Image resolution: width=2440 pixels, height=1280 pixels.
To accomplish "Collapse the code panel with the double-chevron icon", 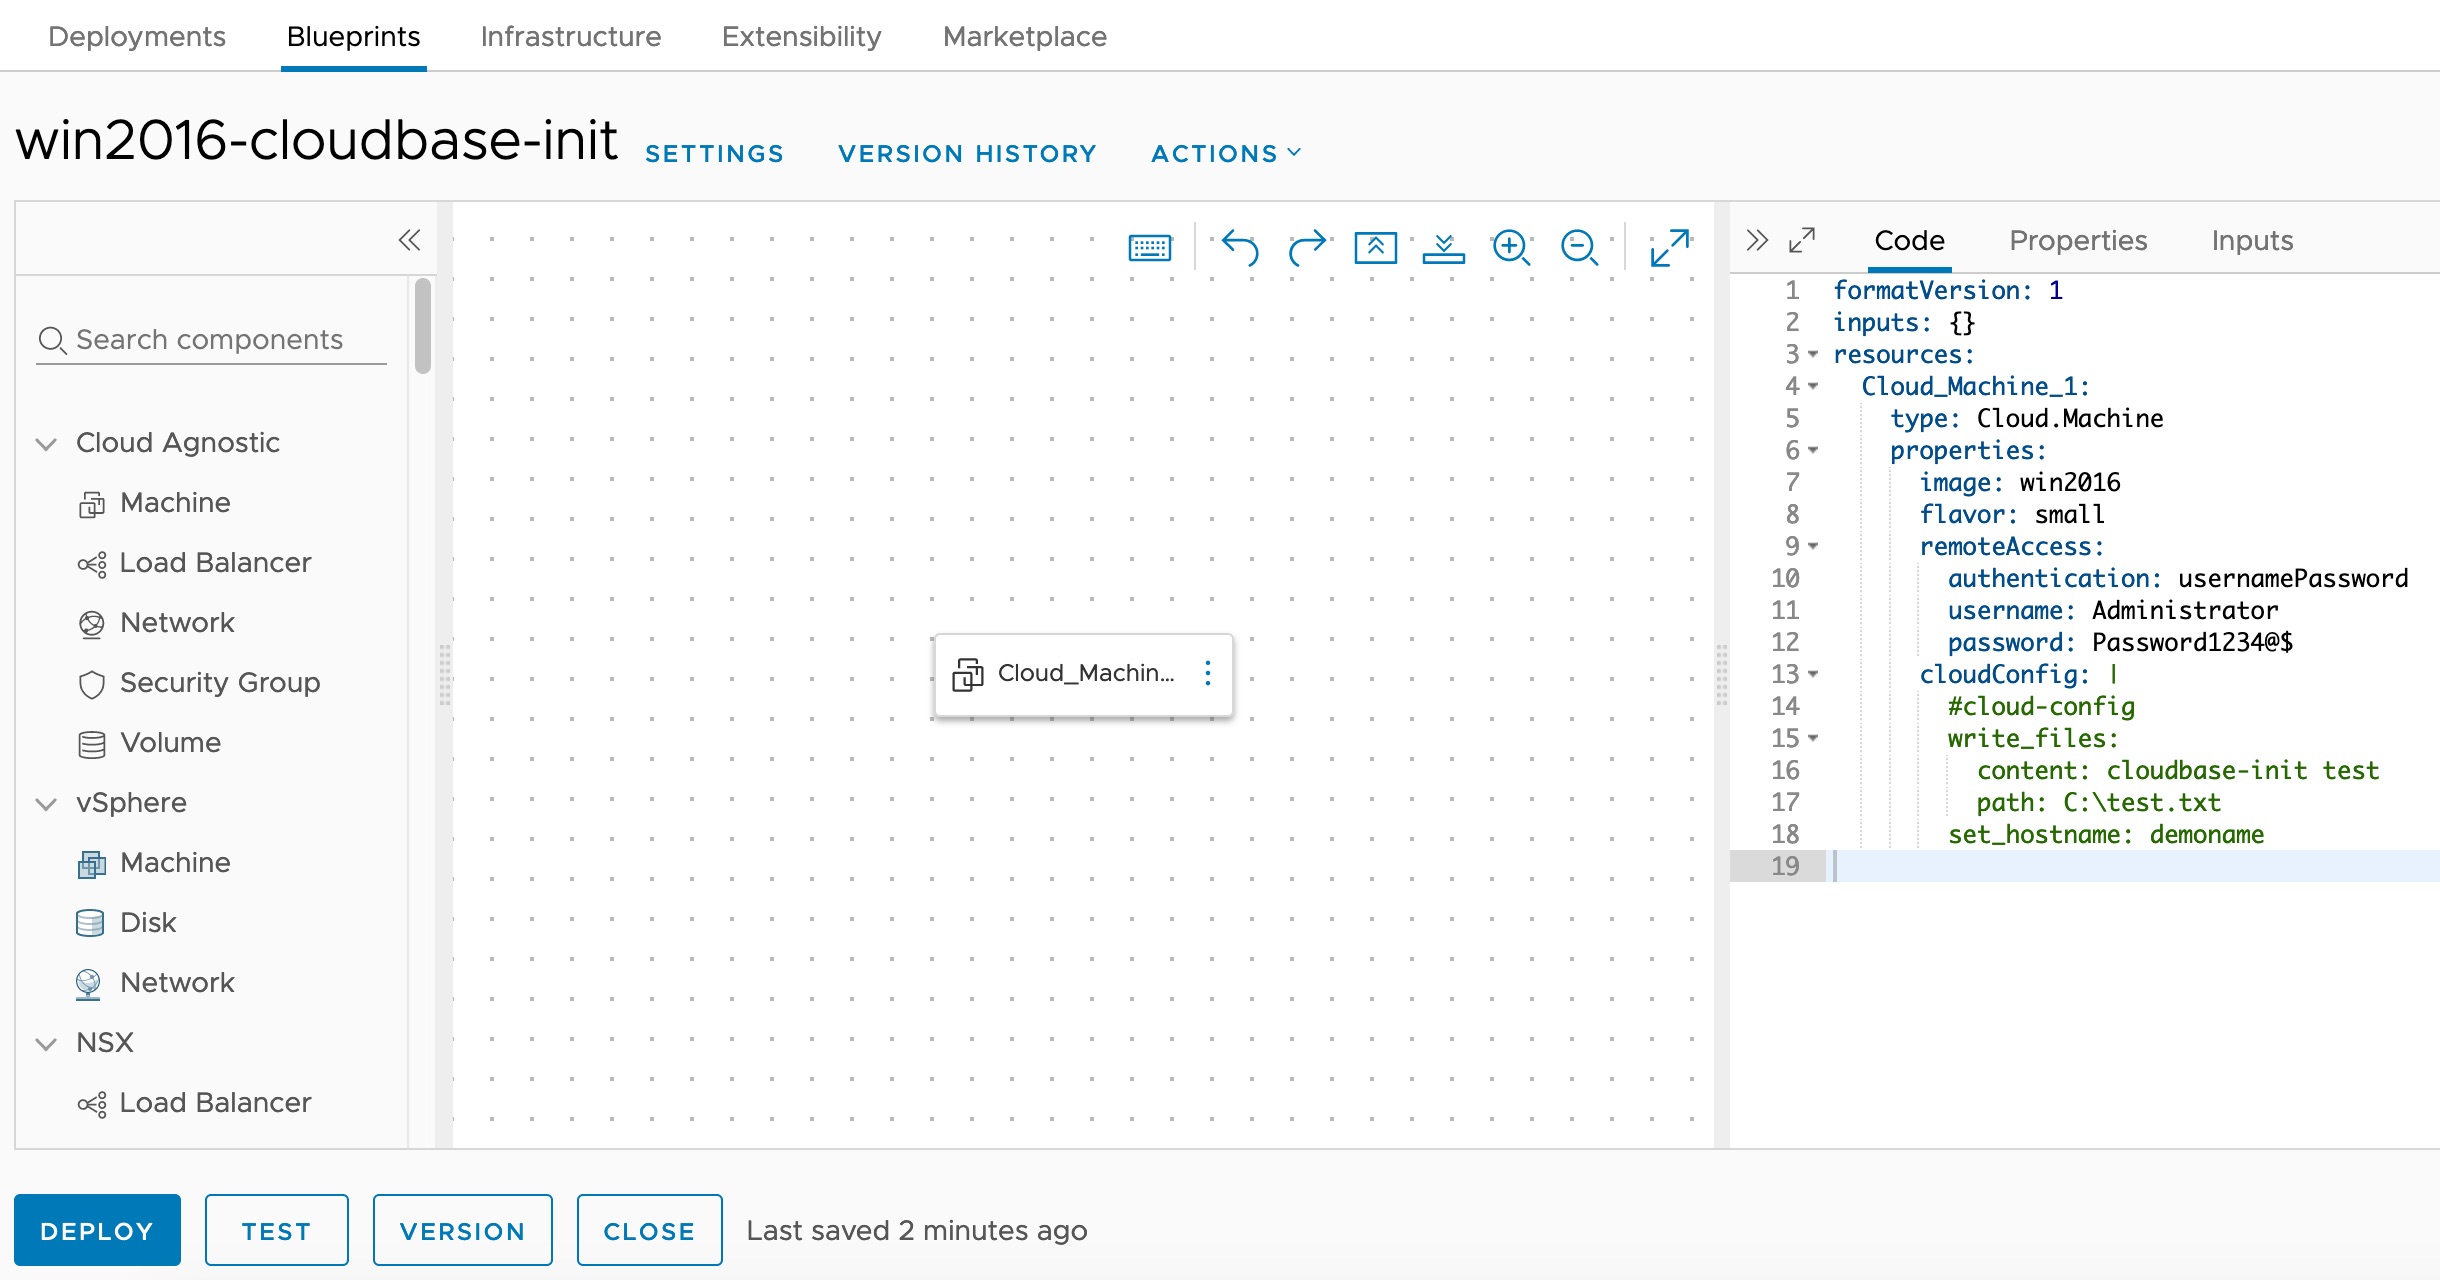I will coord(1757,239).
